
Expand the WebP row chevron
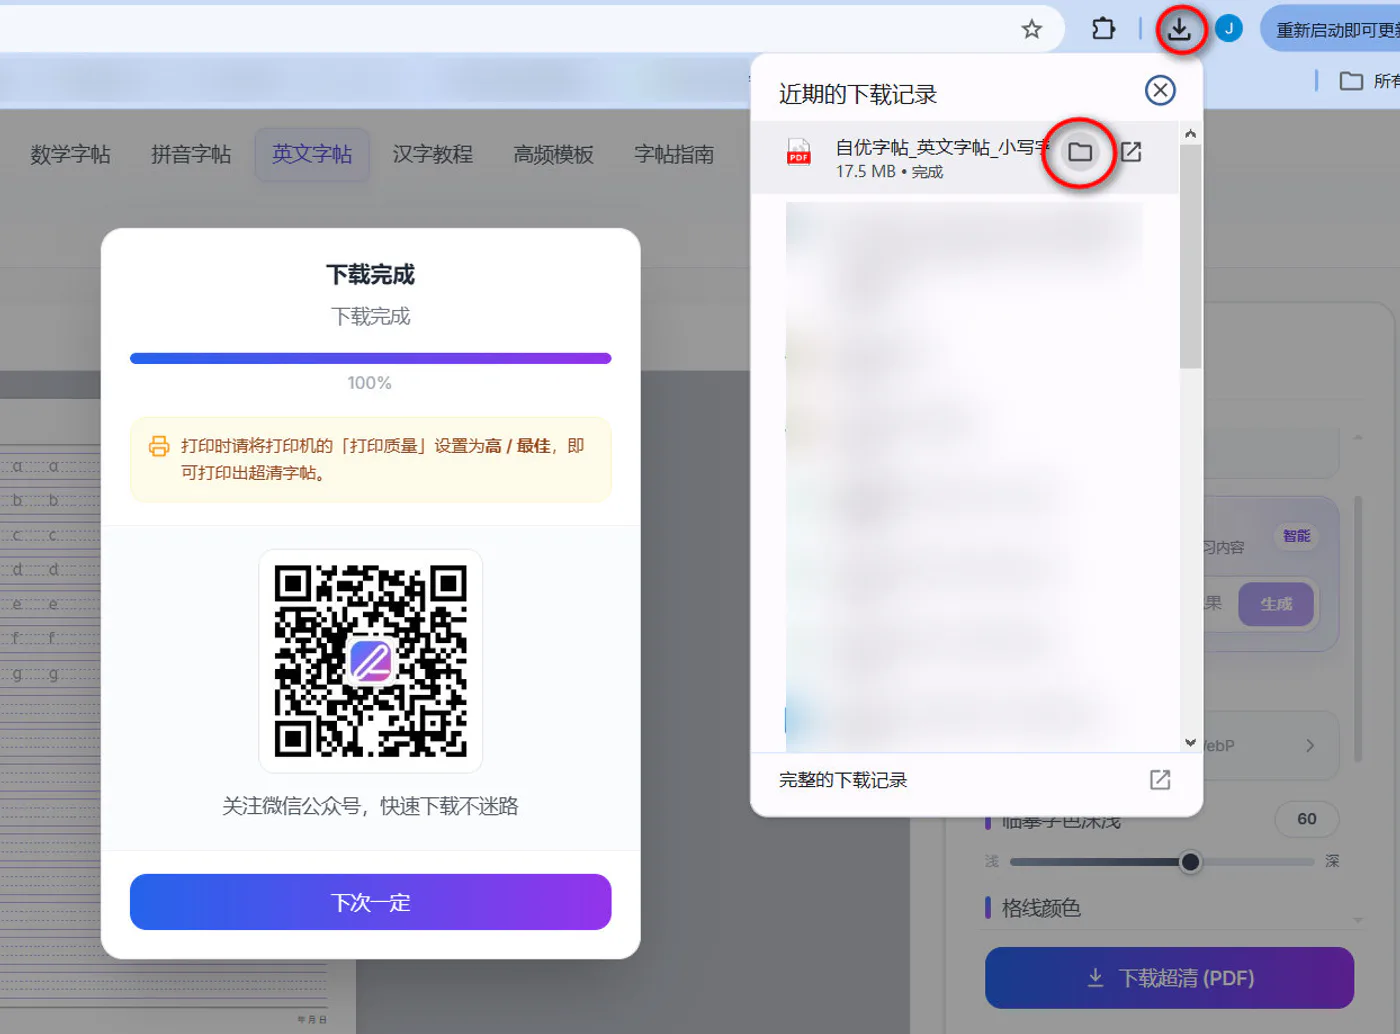[x=1310, y=746]
